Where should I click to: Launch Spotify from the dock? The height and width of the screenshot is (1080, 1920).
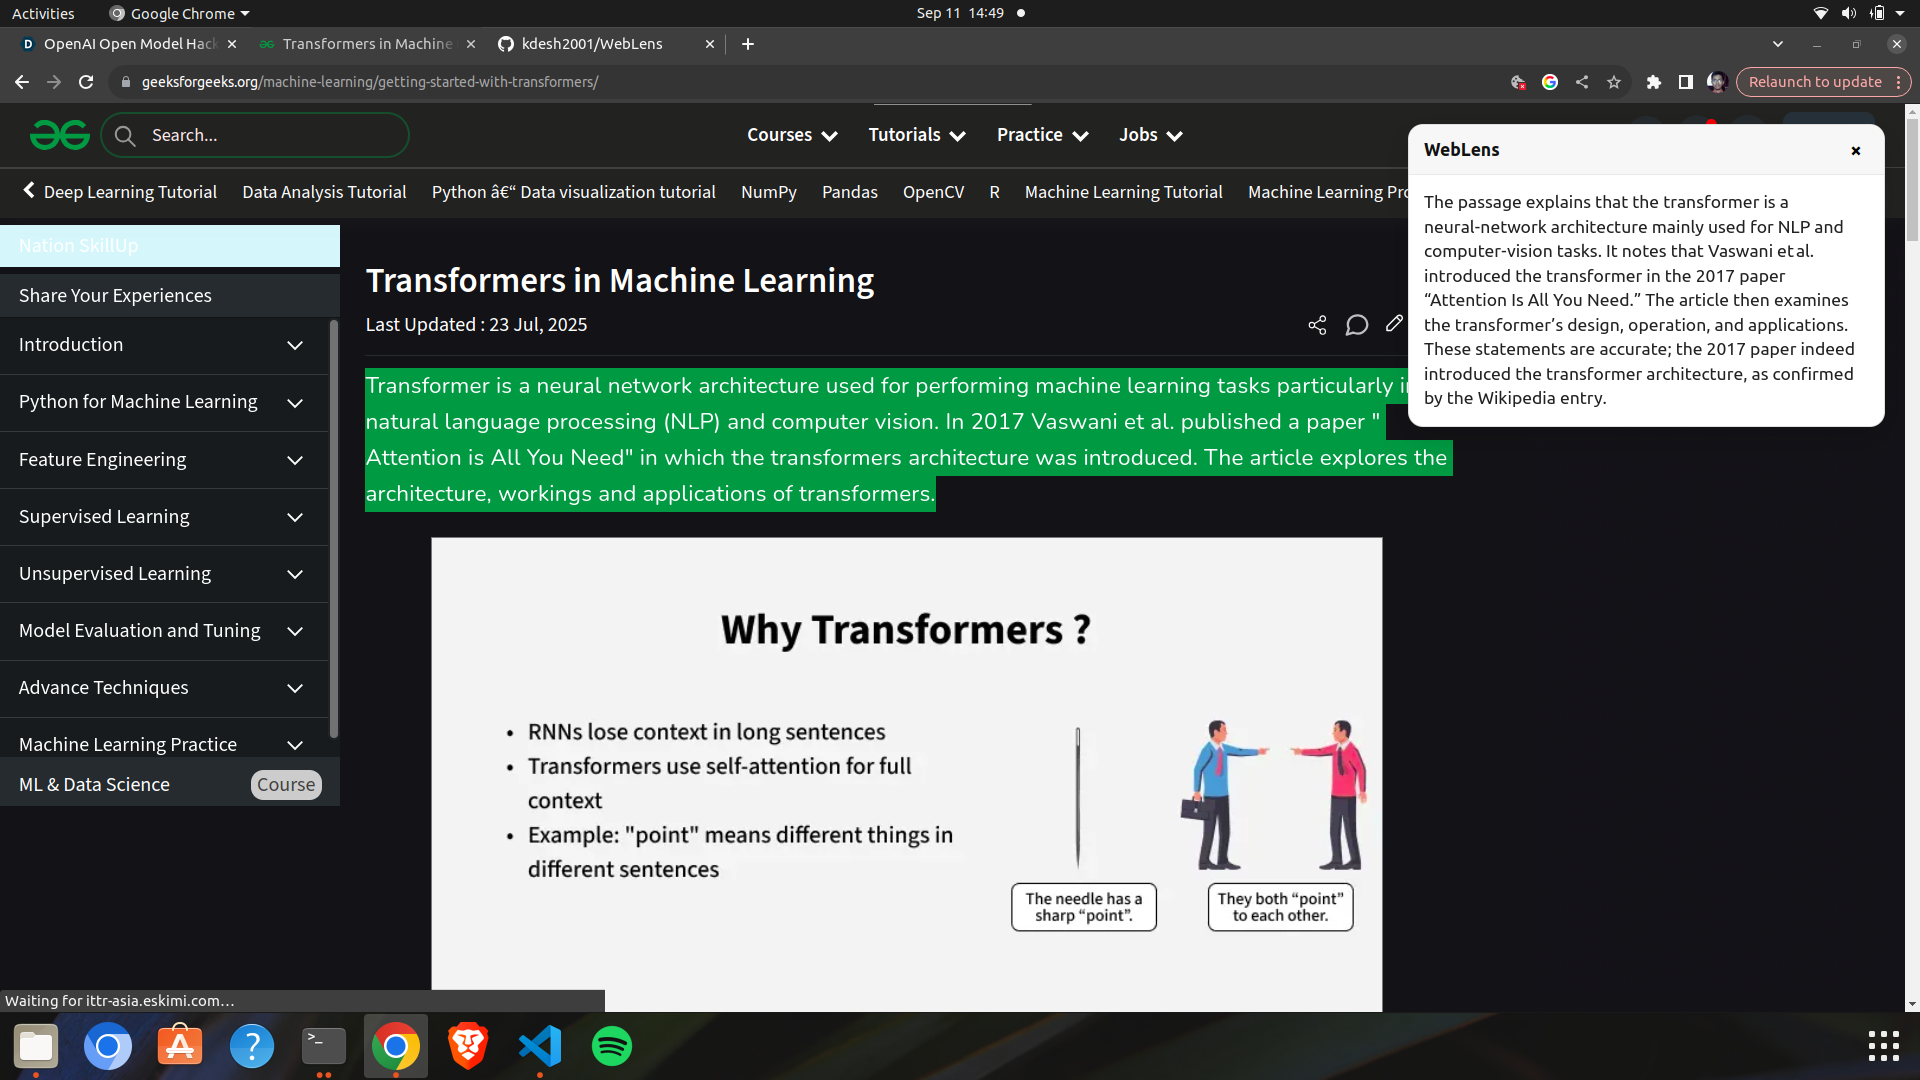(x=612, y=1046)
